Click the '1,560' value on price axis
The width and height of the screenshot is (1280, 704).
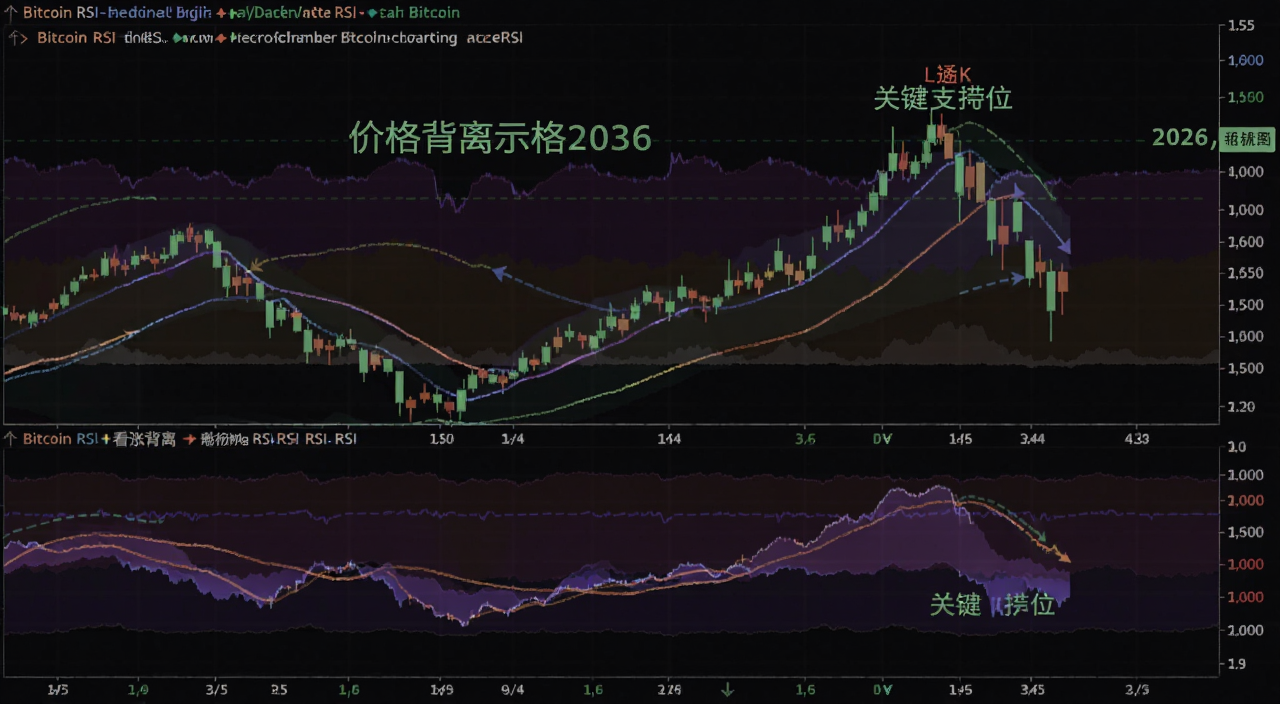1245,98
